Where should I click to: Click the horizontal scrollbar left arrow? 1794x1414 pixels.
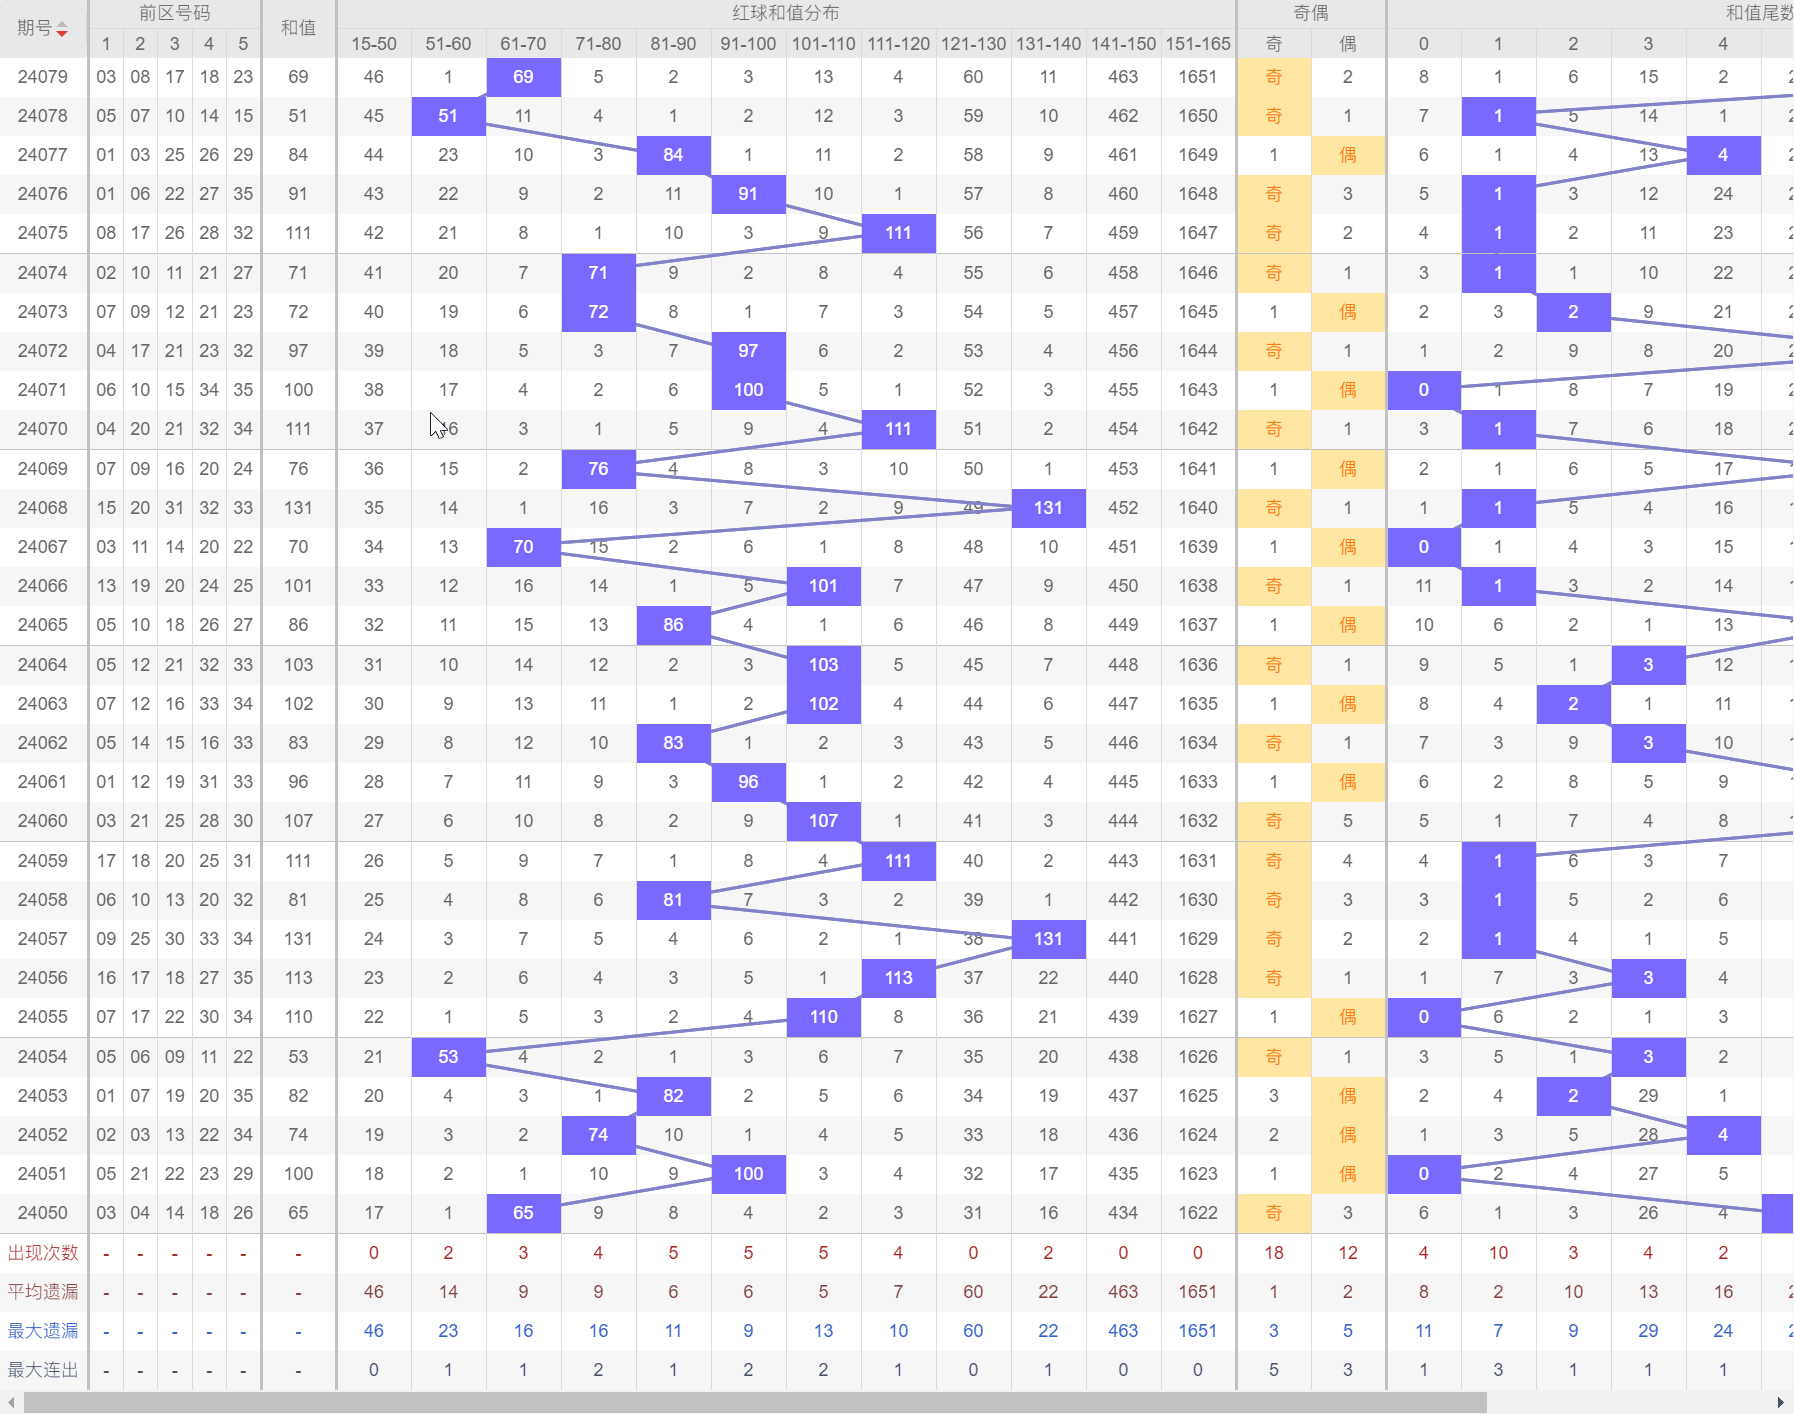(10, 1402)
